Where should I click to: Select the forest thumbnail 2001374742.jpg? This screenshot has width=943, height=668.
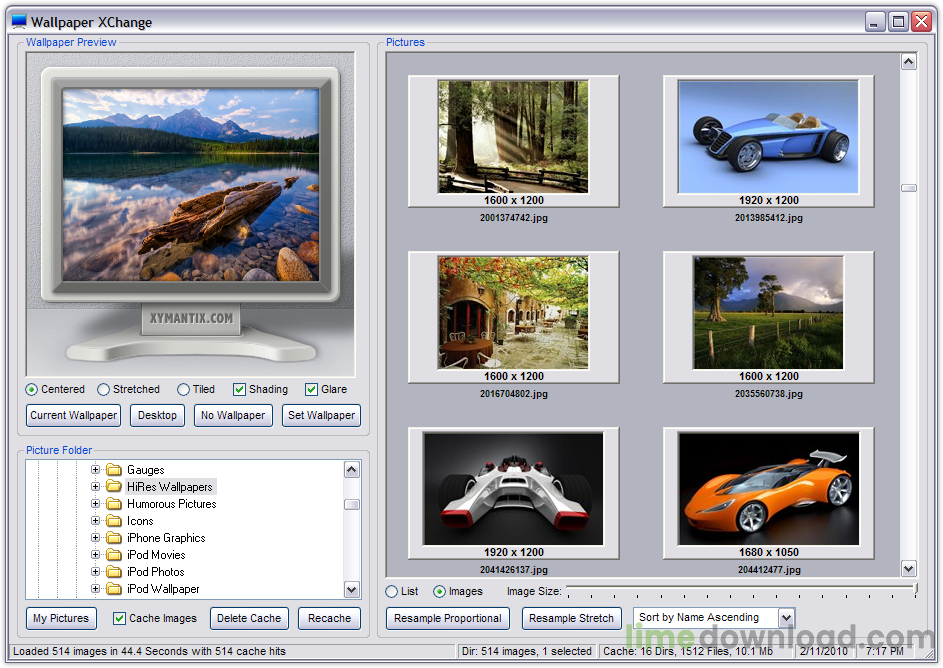click(513, 137)
